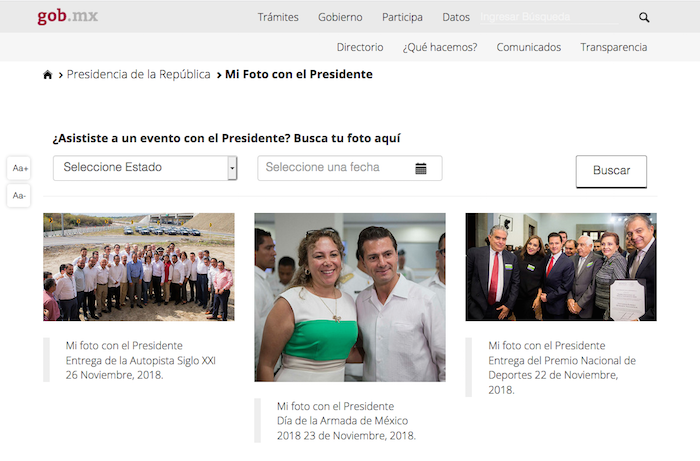Open the Directorio link
Viewport: 700px width, 461px height.
point(360,47)
